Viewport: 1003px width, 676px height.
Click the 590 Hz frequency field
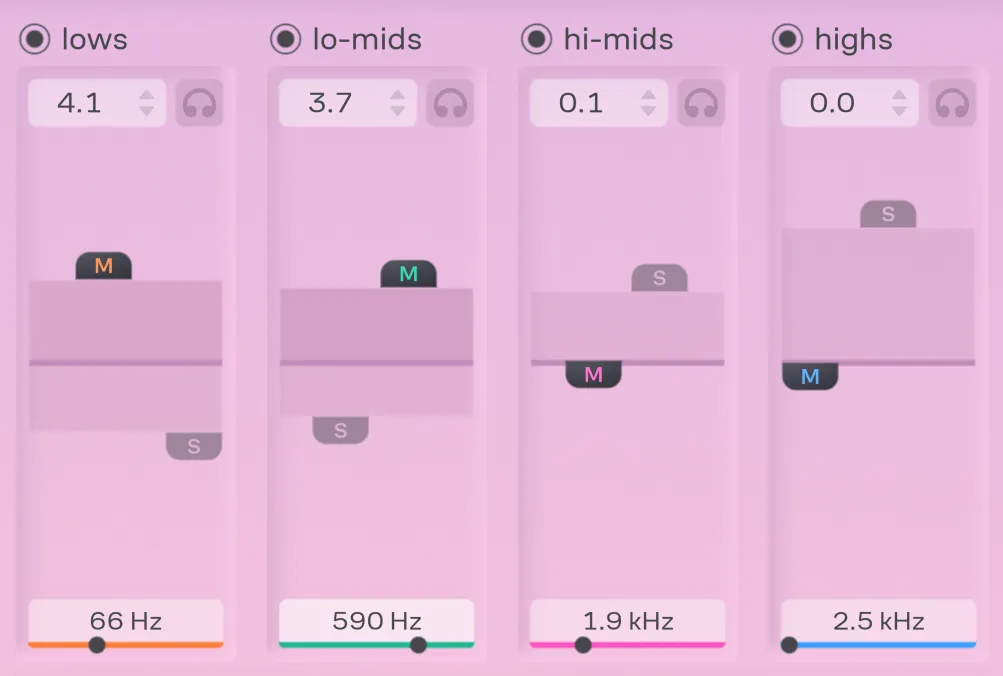[376, 620]
